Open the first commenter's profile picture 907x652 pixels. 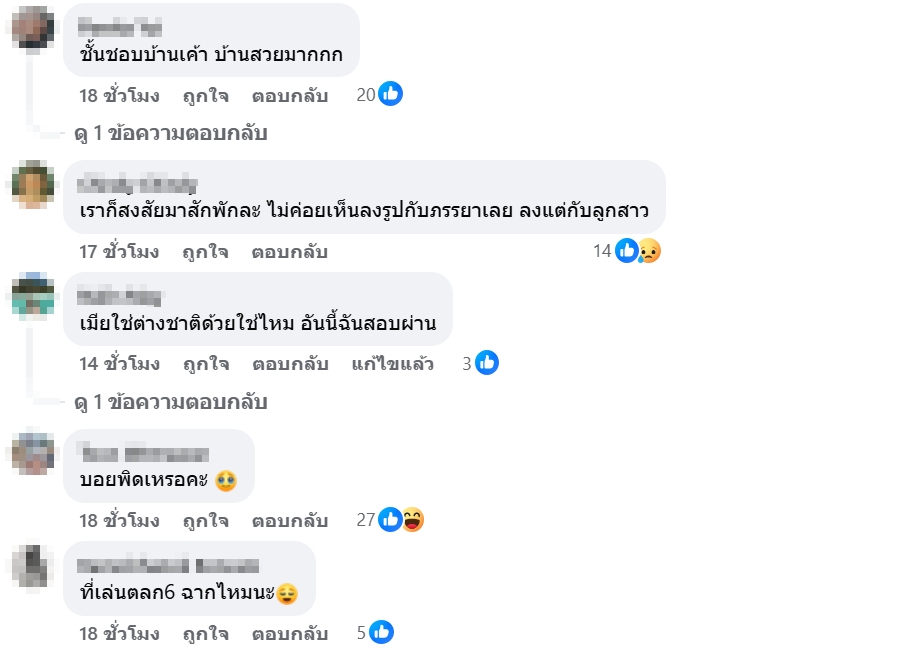34,26
